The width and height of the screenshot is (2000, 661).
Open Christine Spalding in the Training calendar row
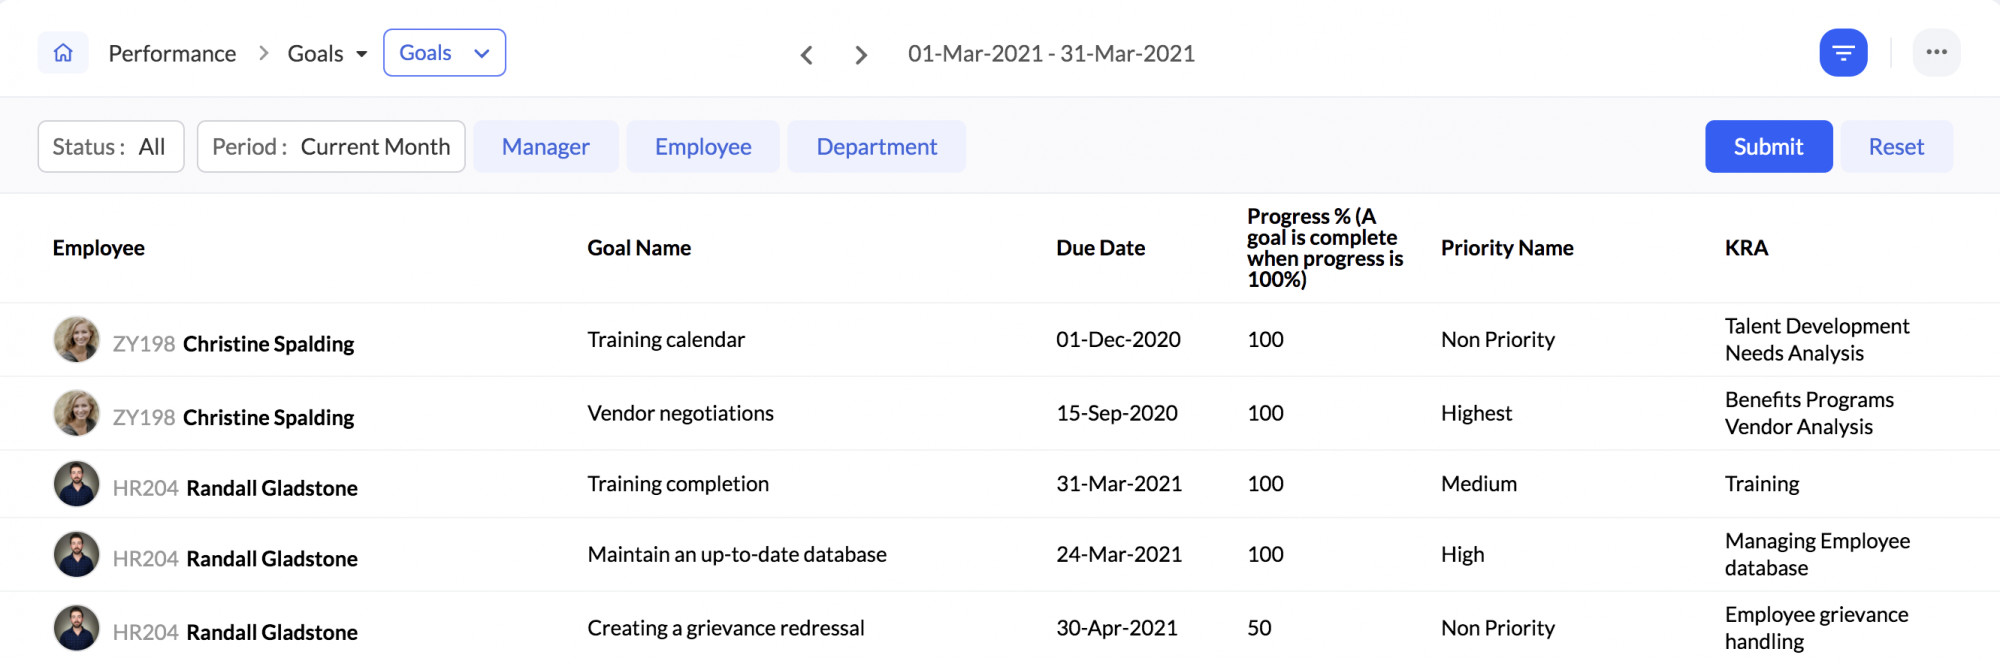(x=268, y=344)
